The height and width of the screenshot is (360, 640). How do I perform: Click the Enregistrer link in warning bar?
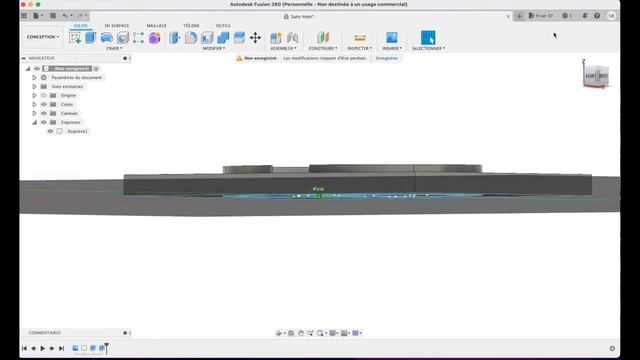tap(387, 58)
